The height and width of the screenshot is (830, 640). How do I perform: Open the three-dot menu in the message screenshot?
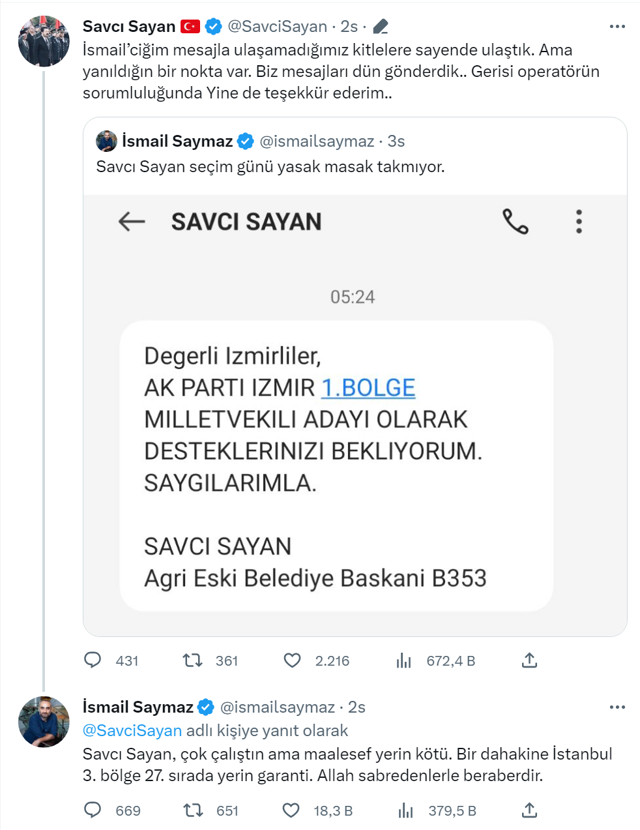tap(578, 222)
